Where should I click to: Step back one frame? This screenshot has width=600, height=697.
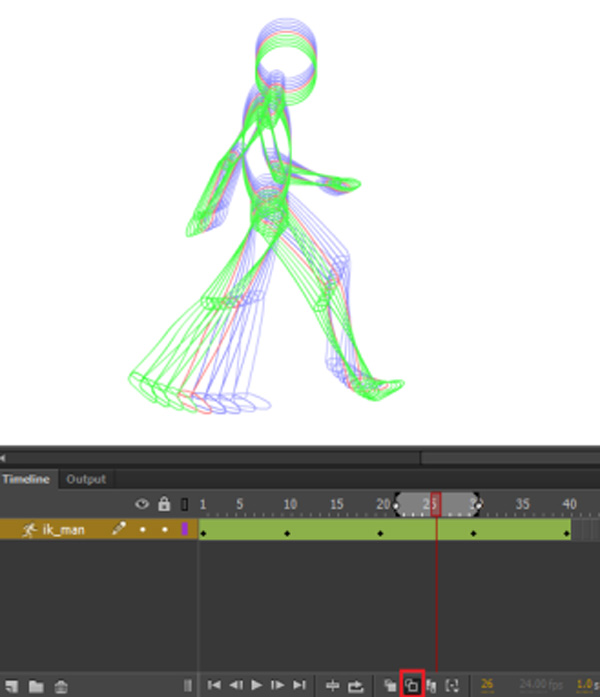[x=236, y=685]
